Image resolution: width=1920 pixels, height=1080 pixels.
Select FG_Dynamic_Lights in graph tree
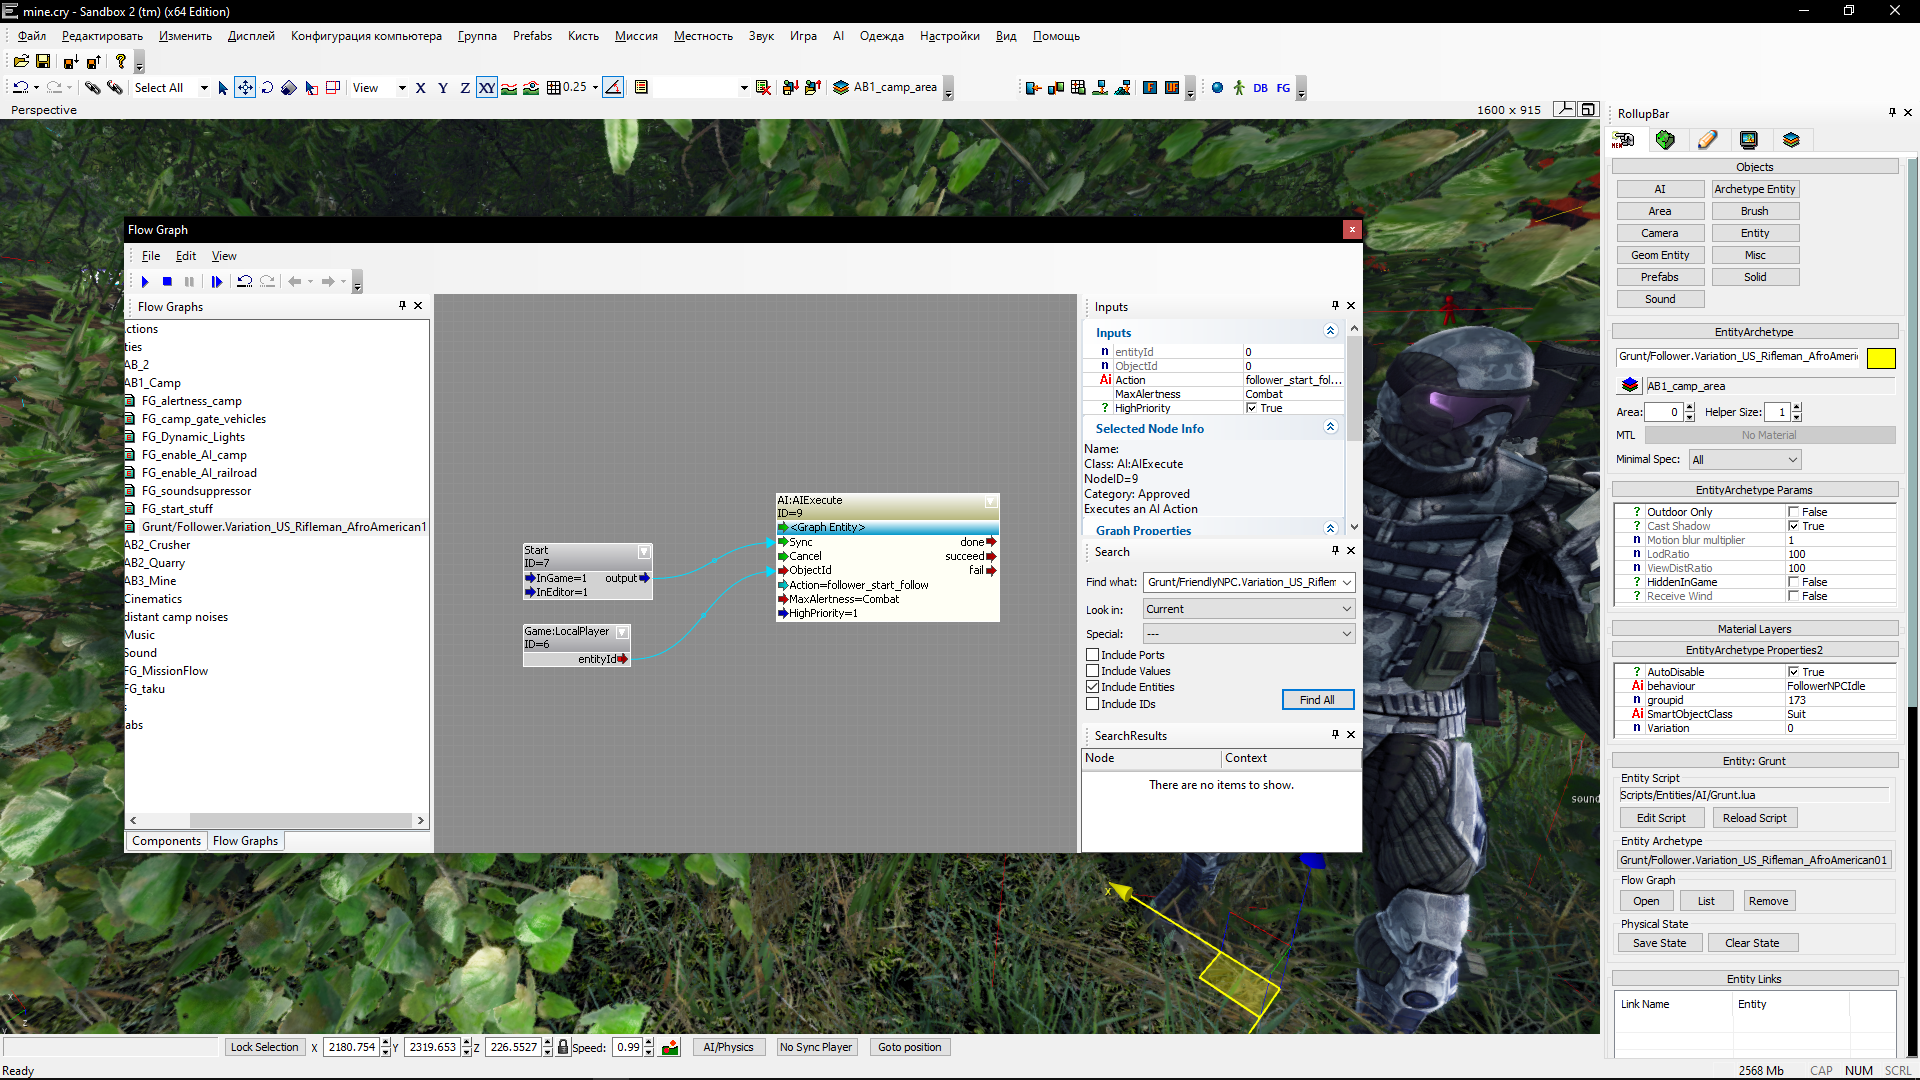pyautogui.click(x=193, y=437)
